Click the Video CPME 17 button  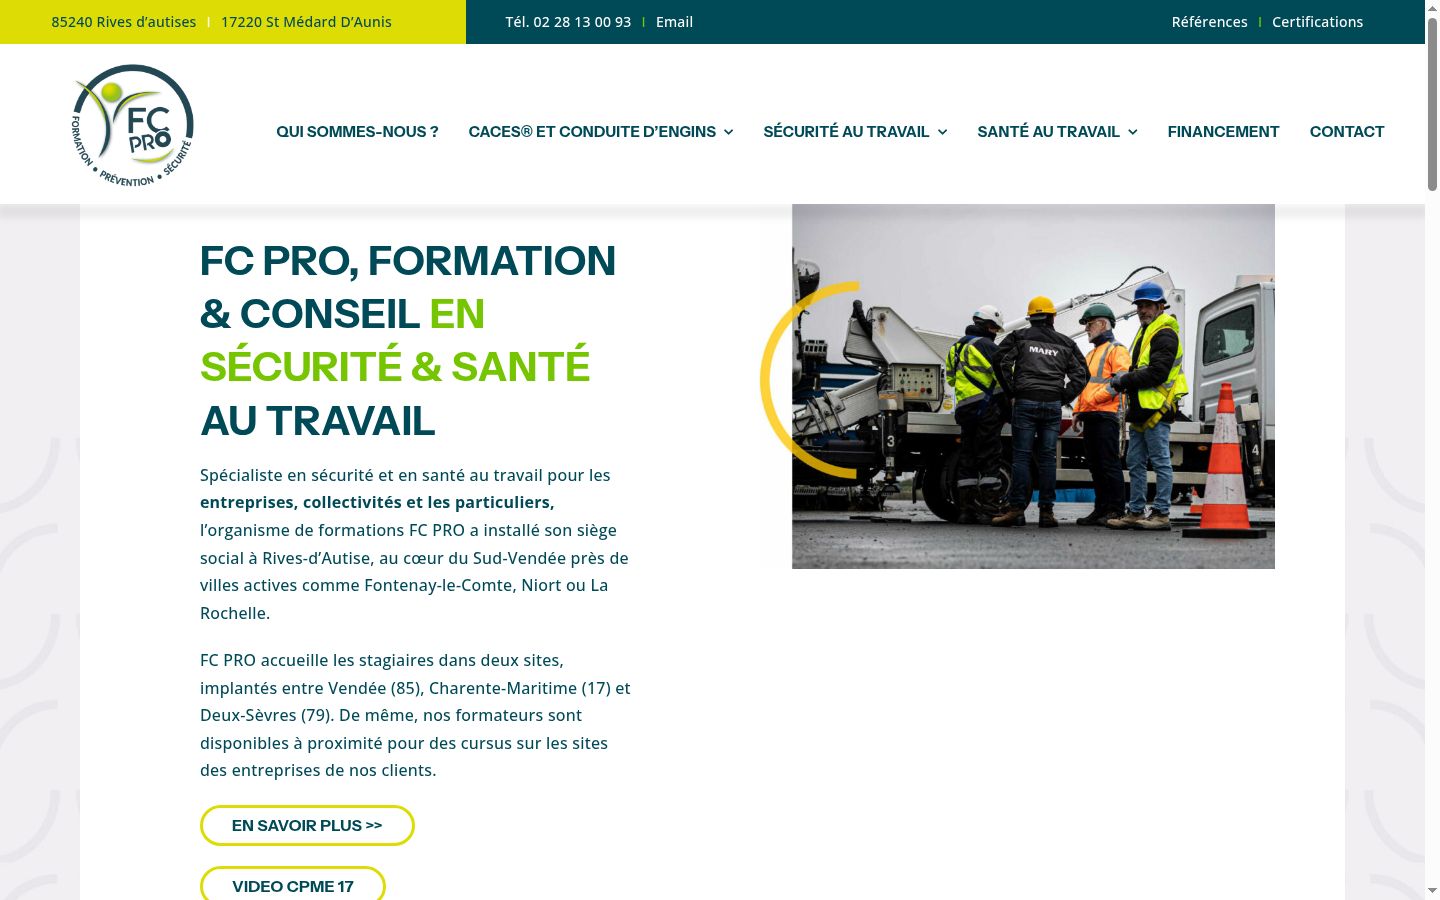tap(293, 884)
